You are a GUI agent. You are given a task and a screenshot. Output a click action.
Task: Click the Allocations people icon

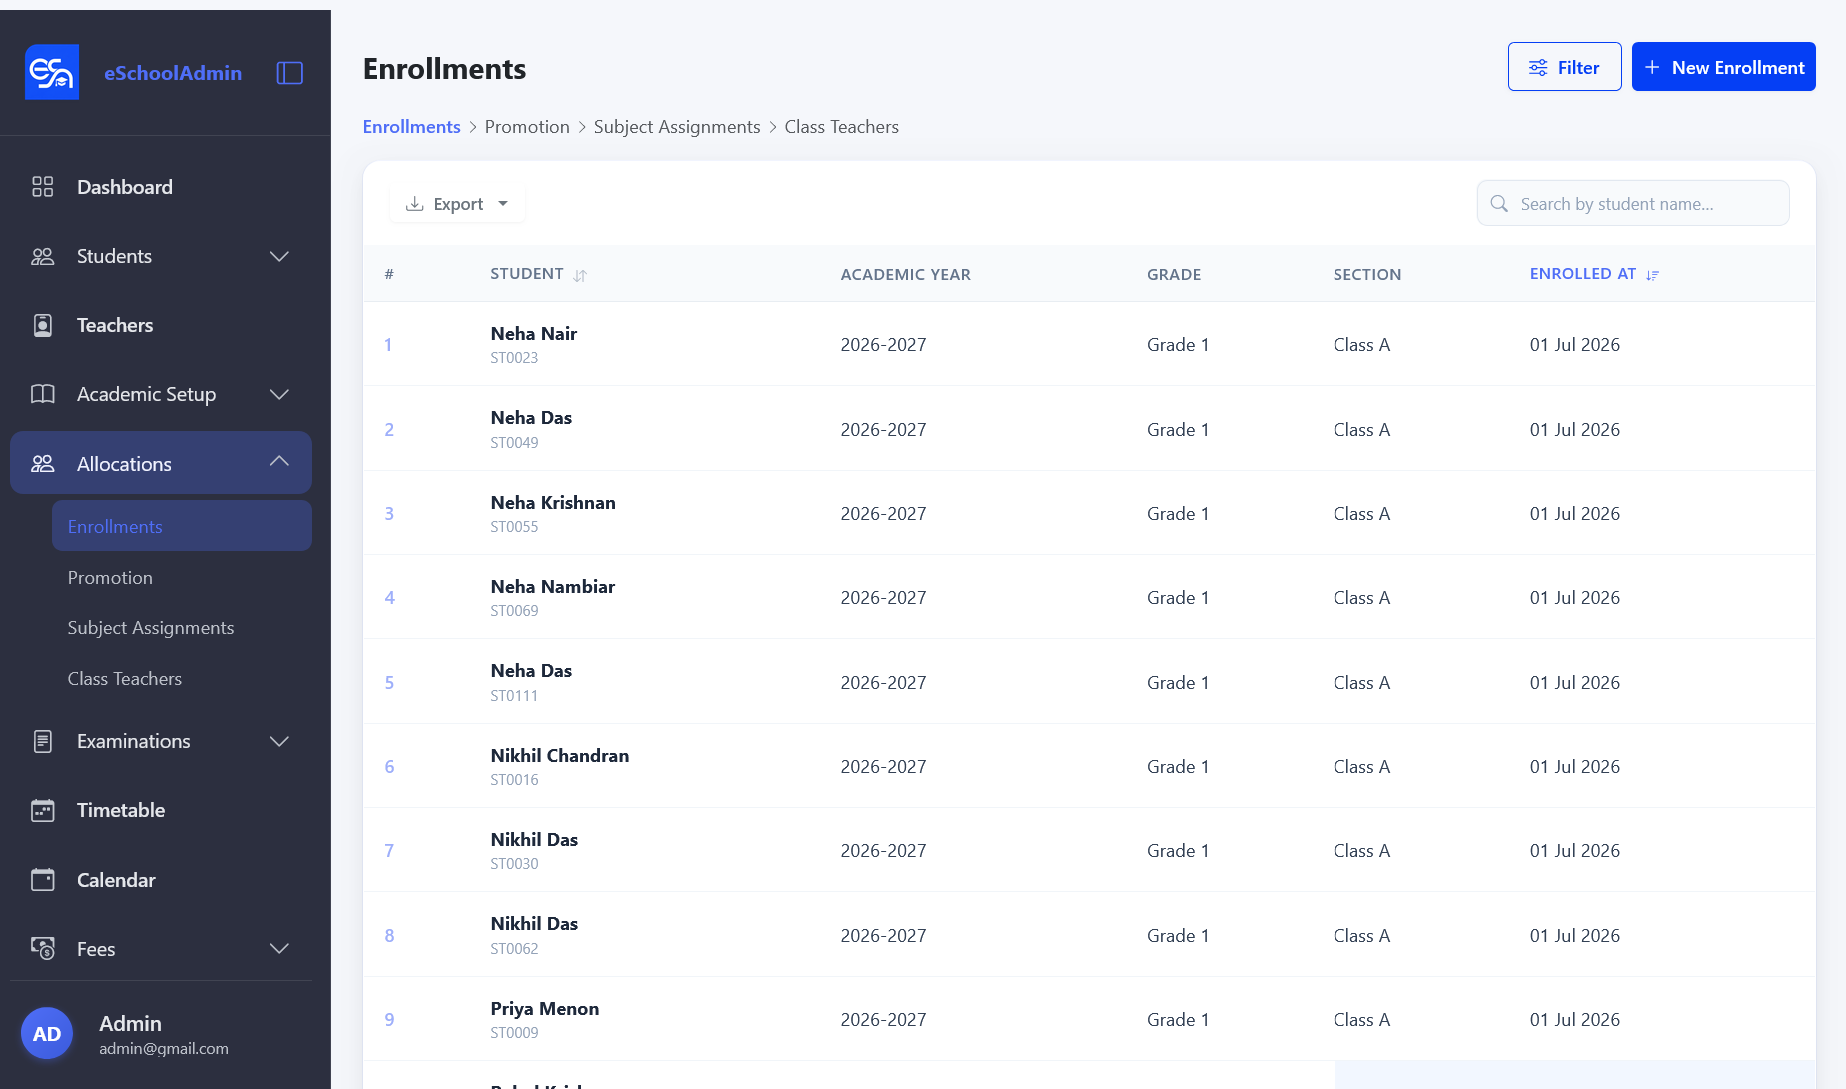[x=43, y=464]
